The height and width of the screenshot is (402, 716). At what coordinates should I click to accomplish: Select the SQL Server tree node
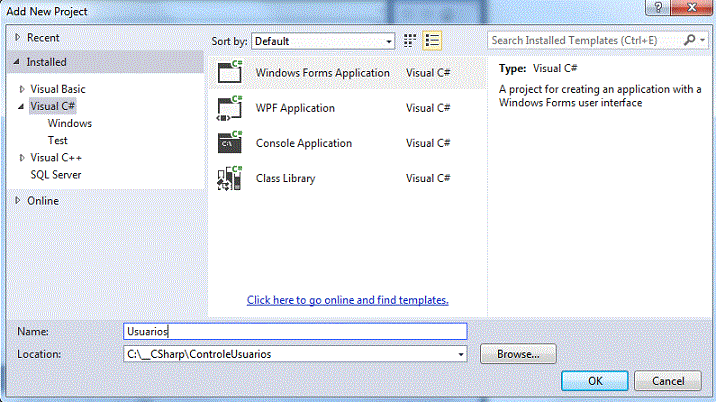(x=56, y=175)
